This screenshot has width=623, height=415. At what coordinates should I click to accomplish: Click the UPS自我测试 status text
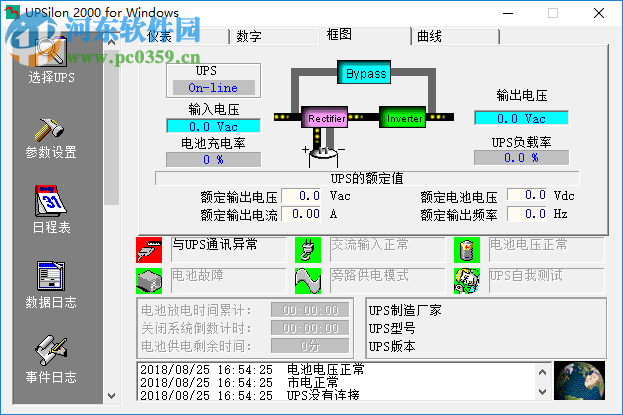pyautogui.click(x=526, y=275)
